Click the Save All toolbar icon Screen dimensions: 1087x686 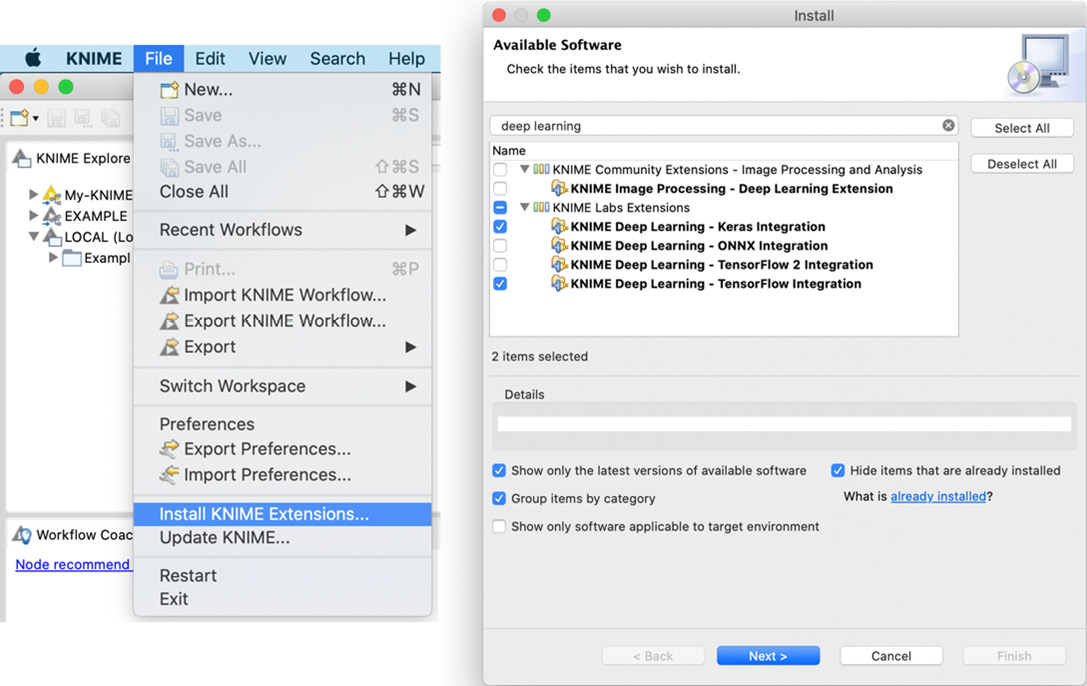(x=110, y=118)
